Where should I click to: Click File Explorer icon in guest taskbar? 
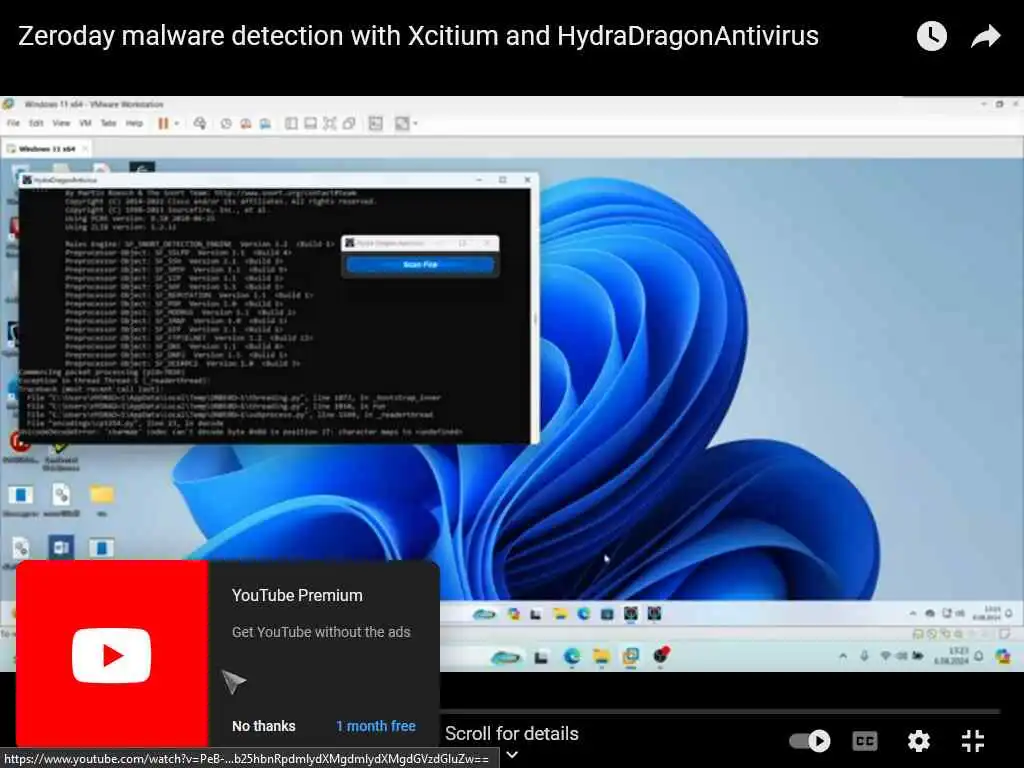560,613
